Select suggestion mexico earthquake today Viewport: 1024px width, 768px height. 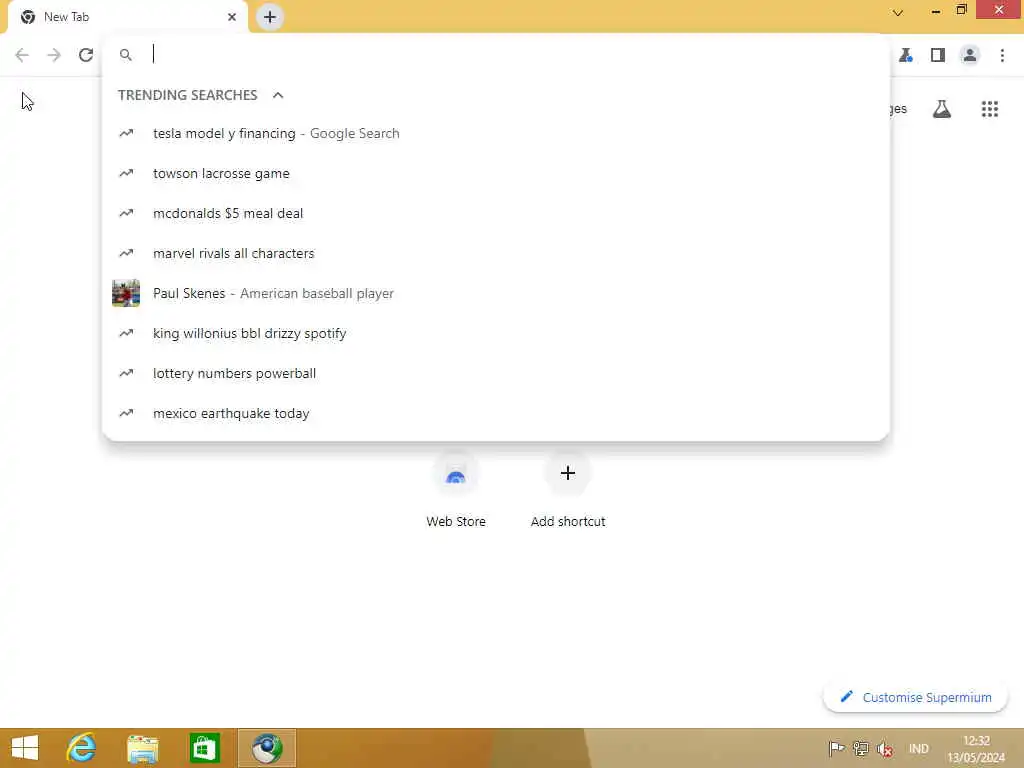(496, 413)
